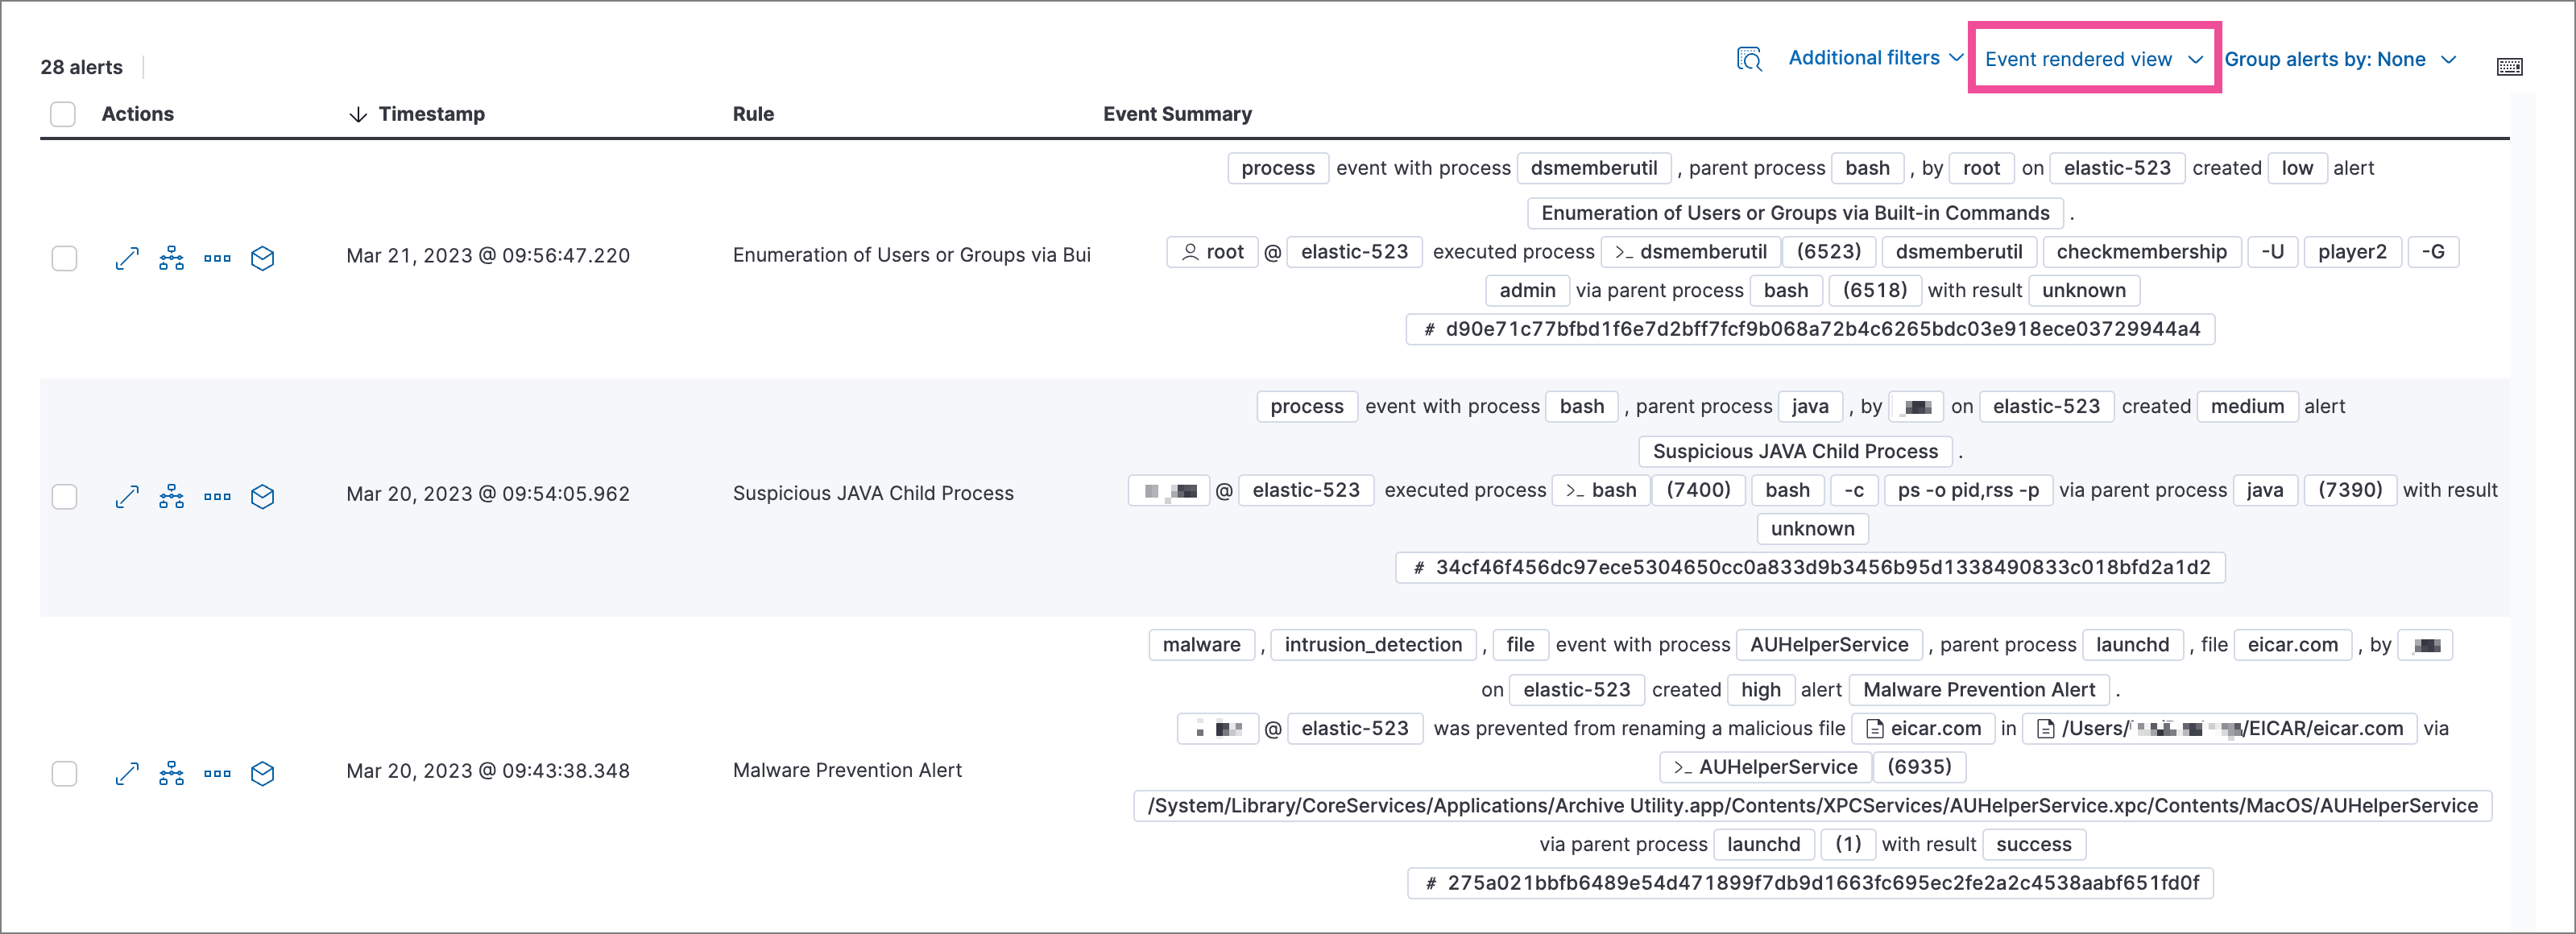The width and height of the screenshot is (2576, 934).
Task: Click the Malware Prevention Alert rule badge
Action: (x=1978, y=689)
